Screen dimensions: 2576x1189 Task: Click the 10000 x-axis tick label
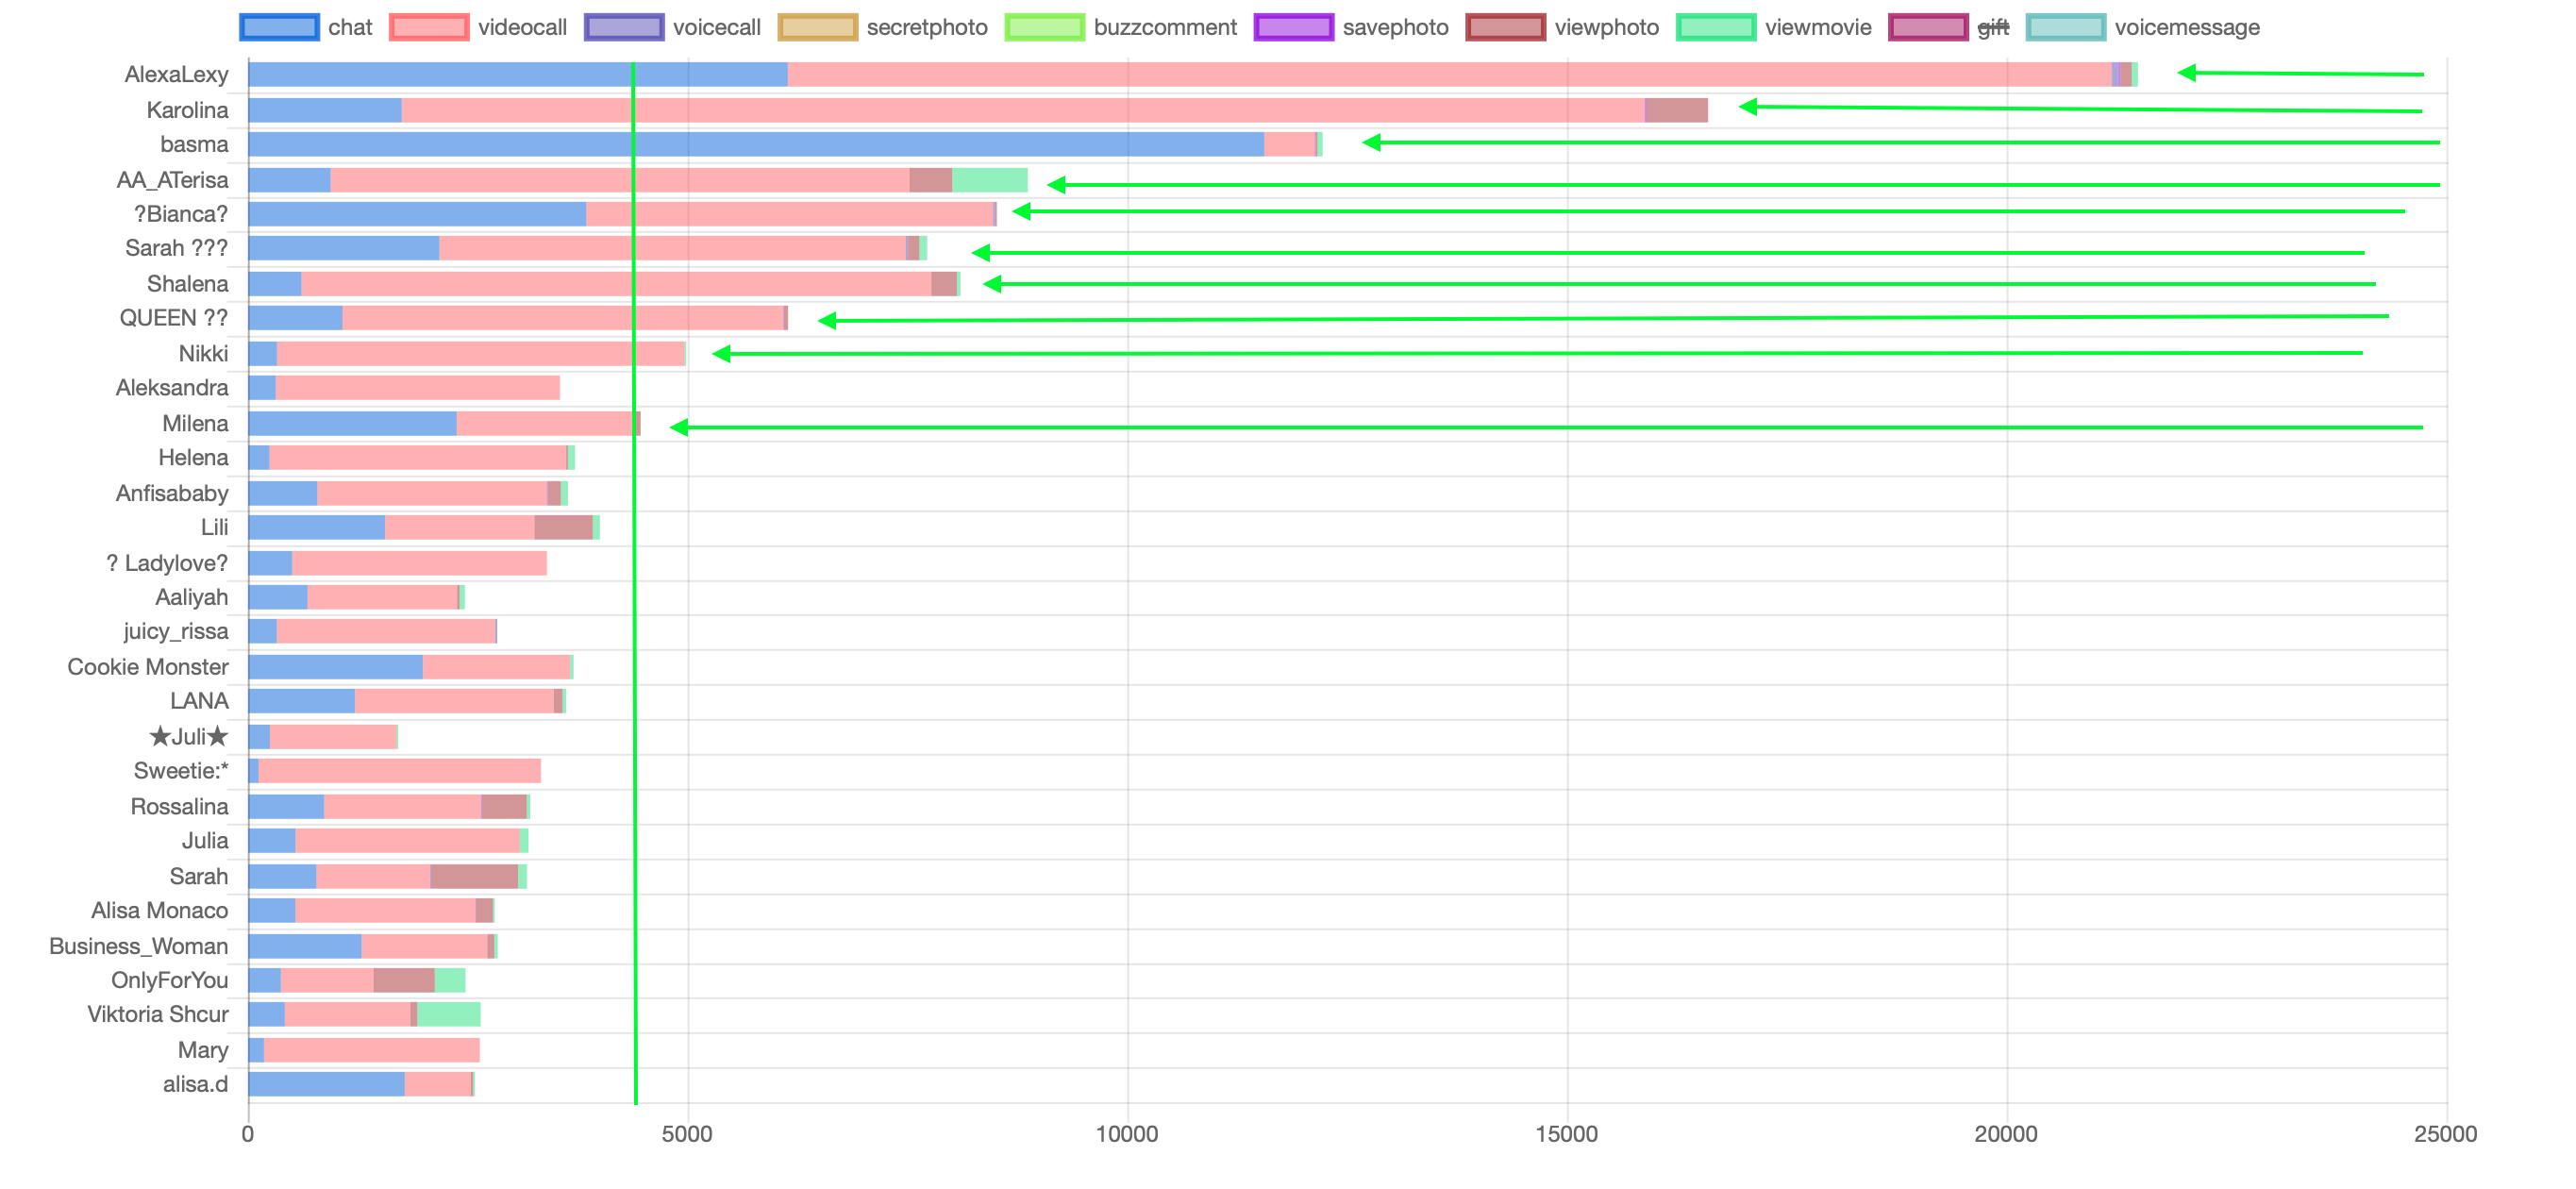pos(1127,1134)
